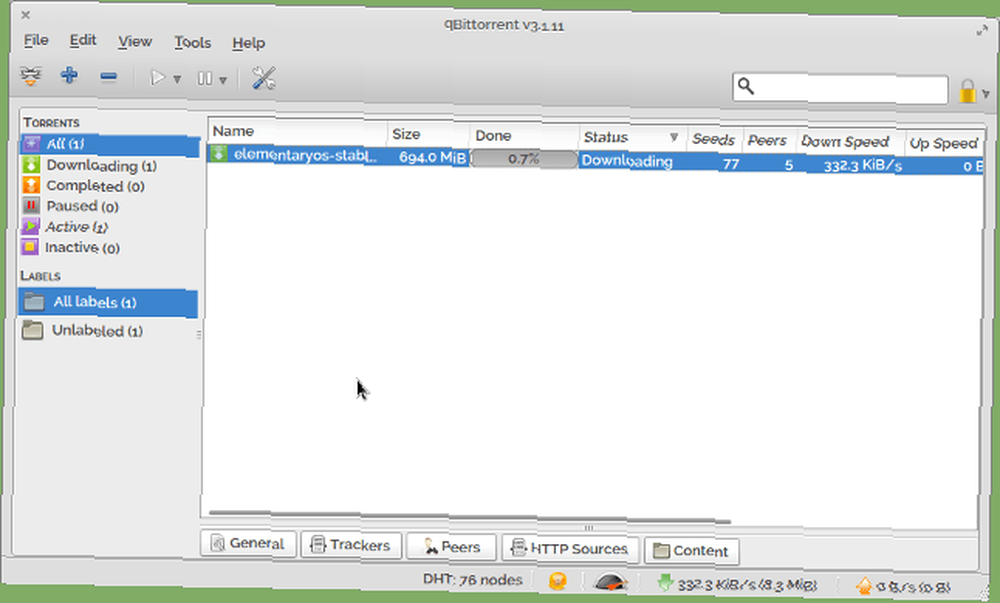1000x603 pixels.
Task: Sort by the Seeds column header
Action: point(714,139)
